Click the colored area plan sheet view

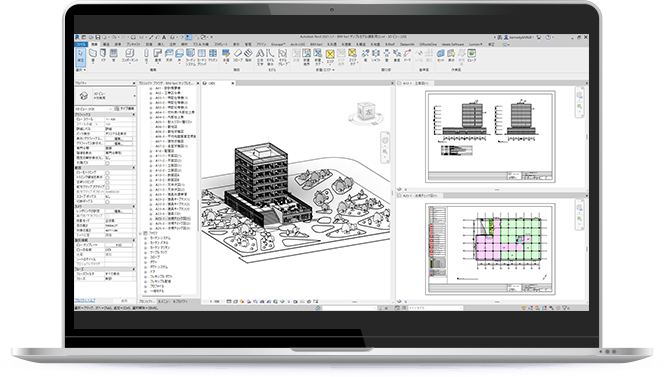pos(490,249)
